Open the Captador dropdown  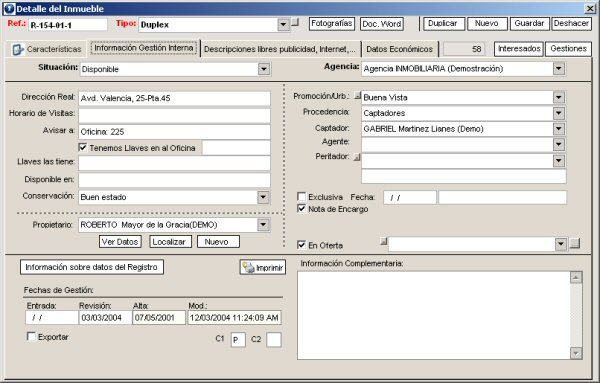click(x=559, y=129)
